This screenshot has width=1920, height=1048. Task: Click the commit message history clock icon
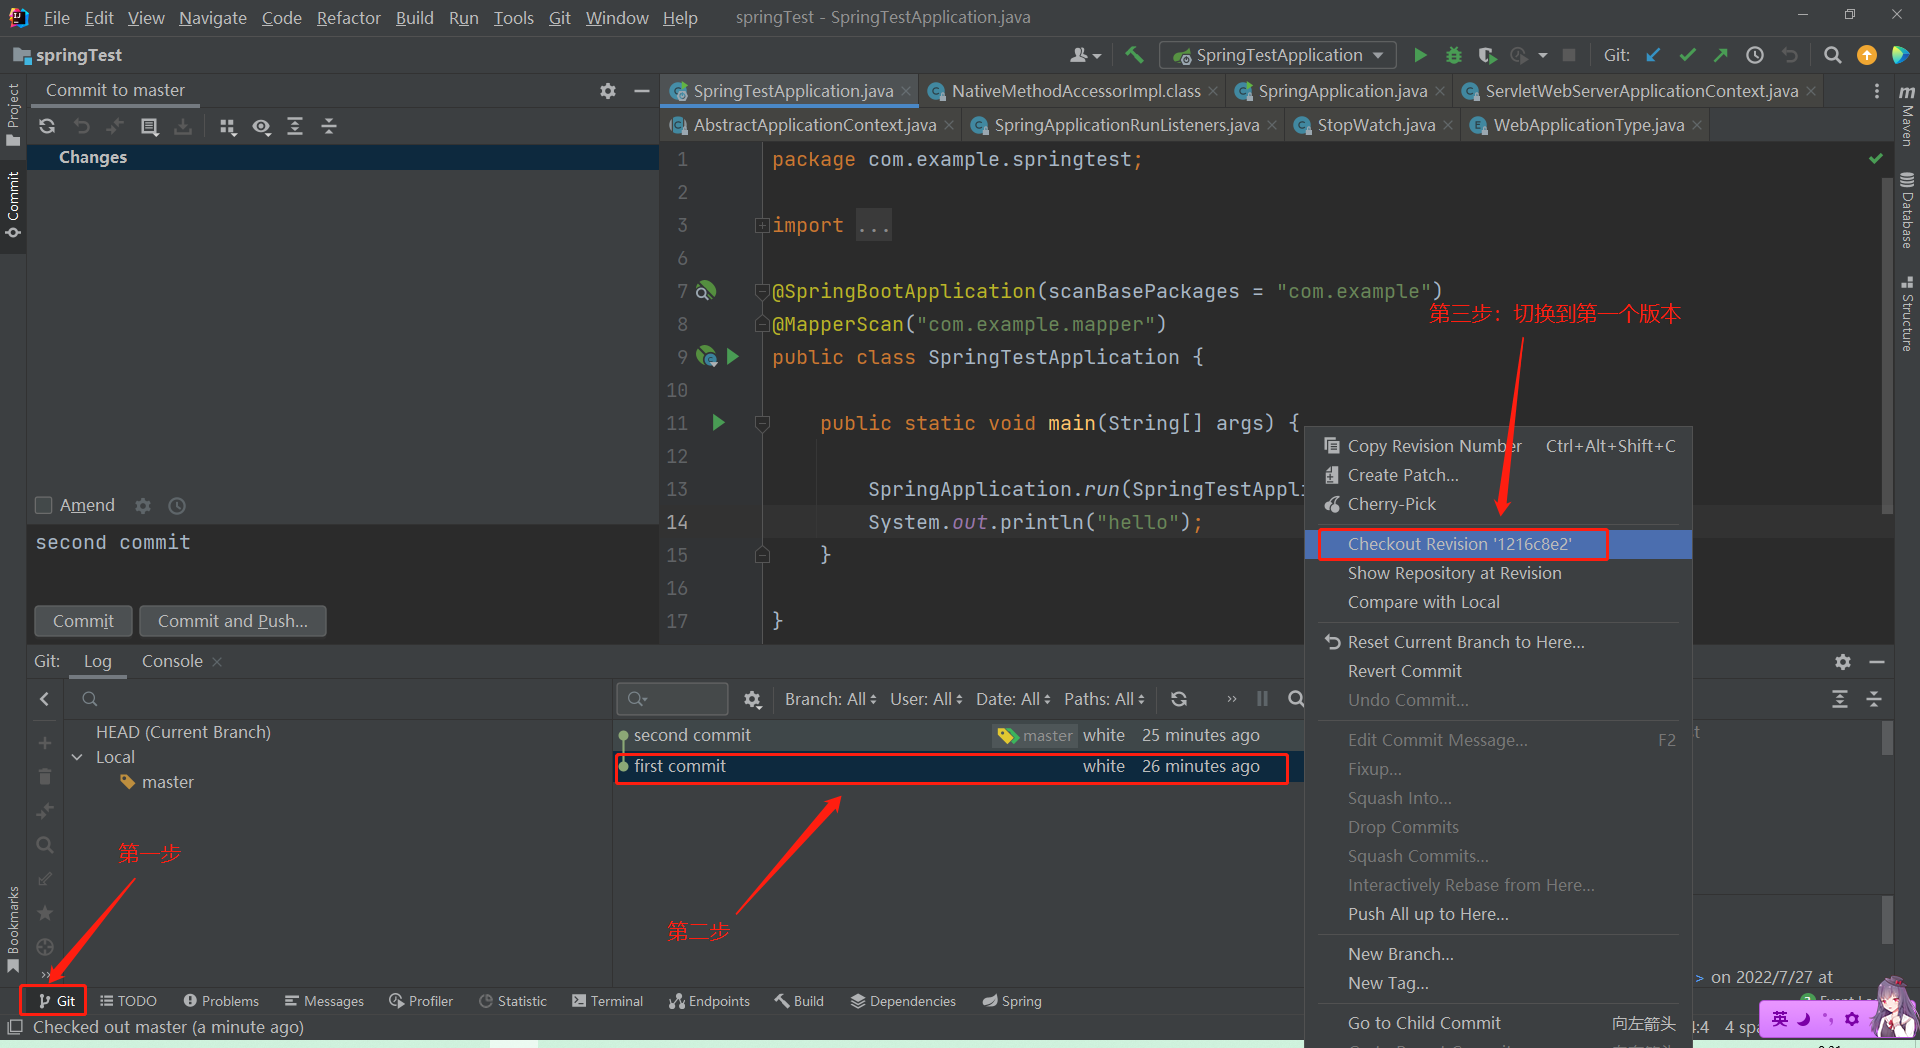click(177, 506)
